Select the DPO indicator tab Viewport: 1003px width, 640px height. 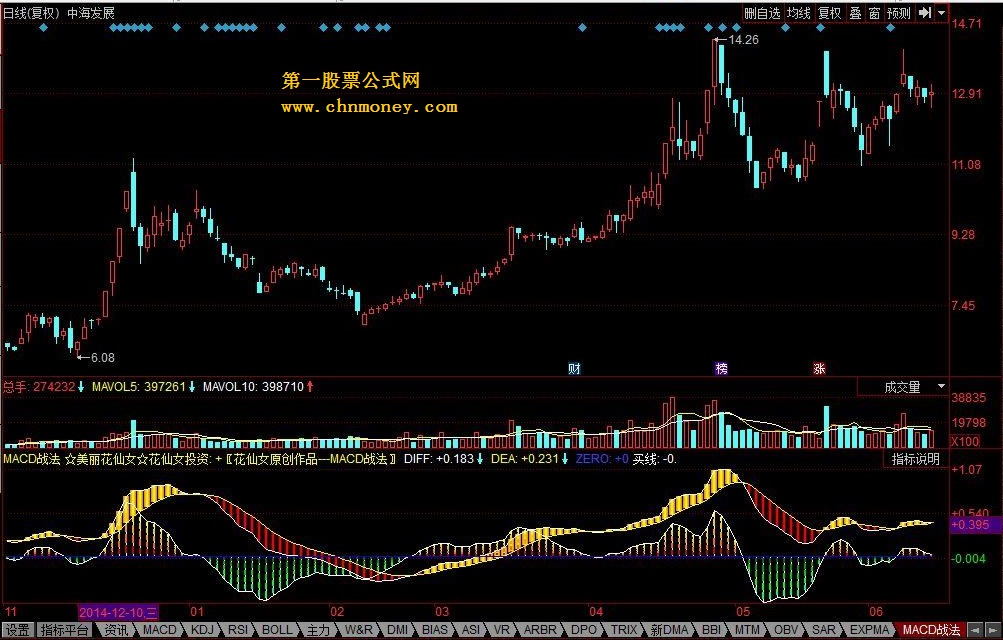click(584, 630)
